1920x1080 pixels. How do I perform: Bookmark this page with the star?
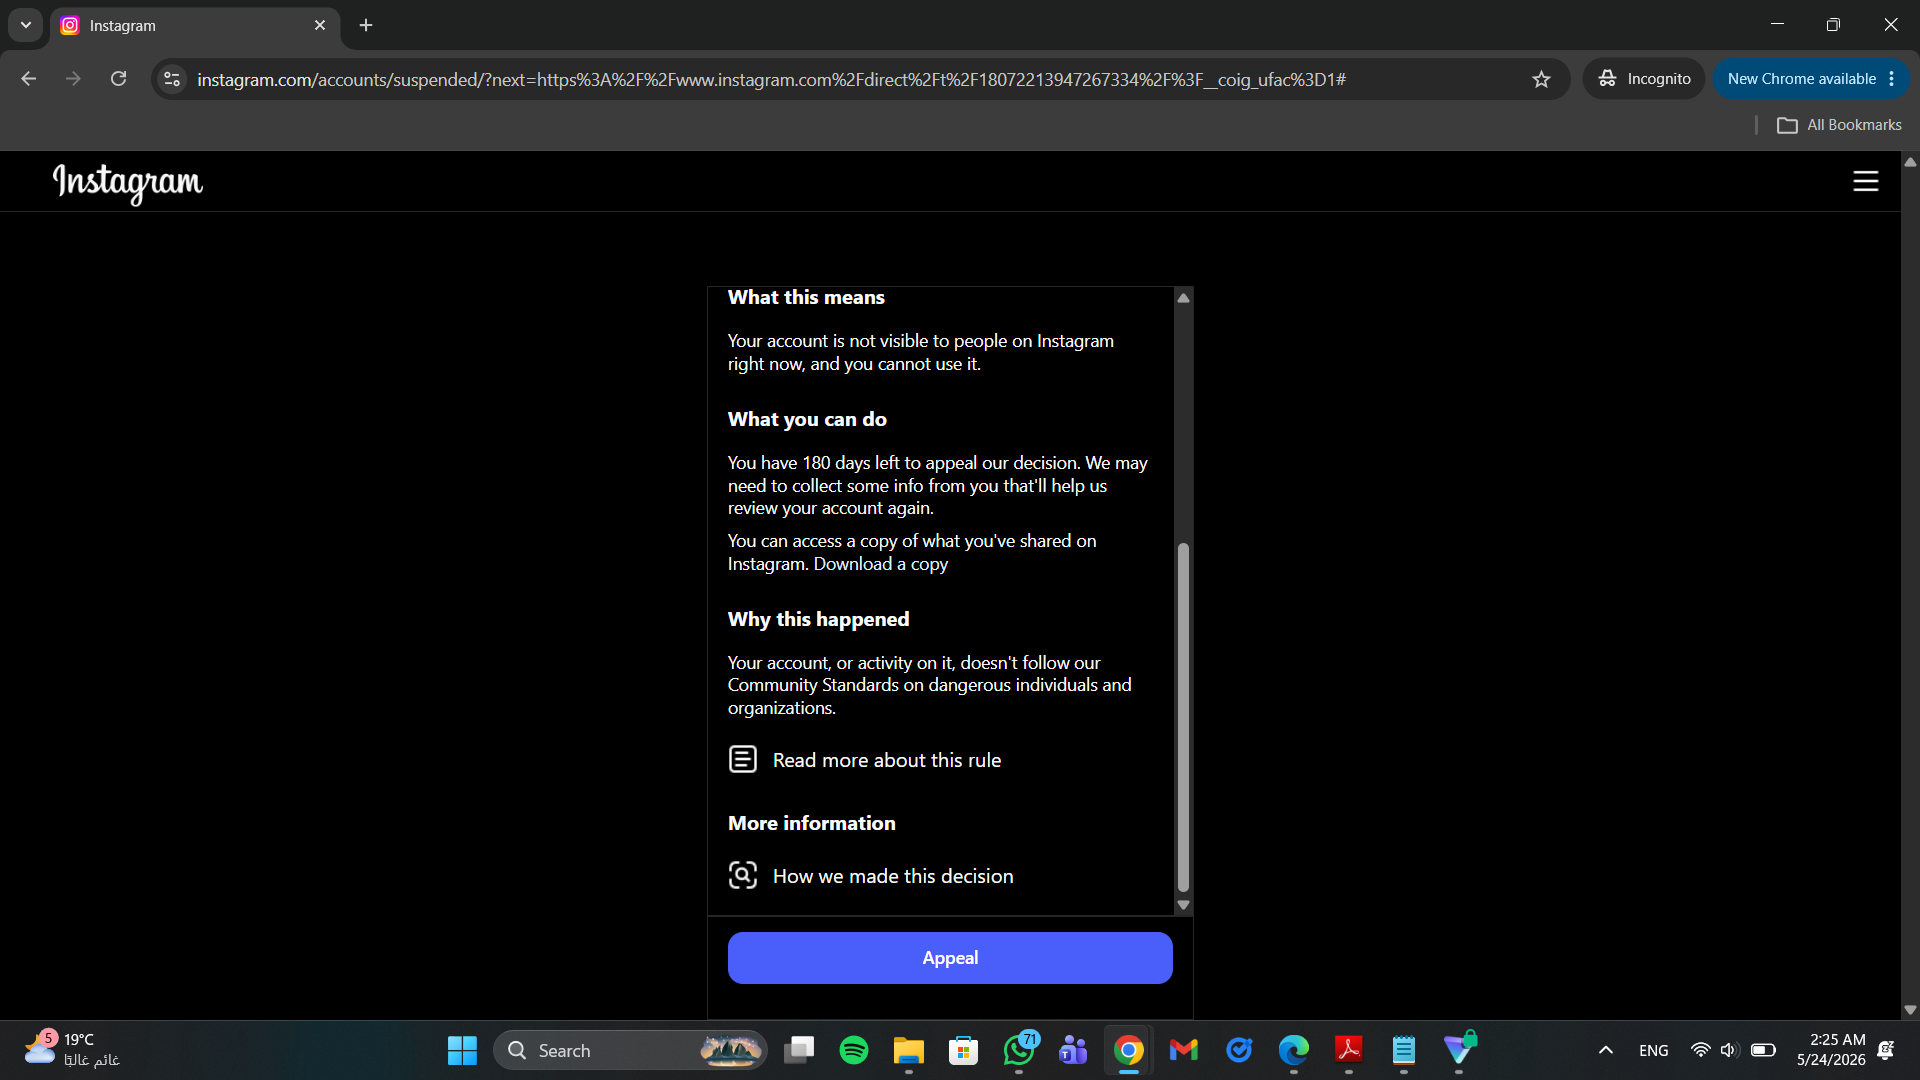(x=1541, y=79)
